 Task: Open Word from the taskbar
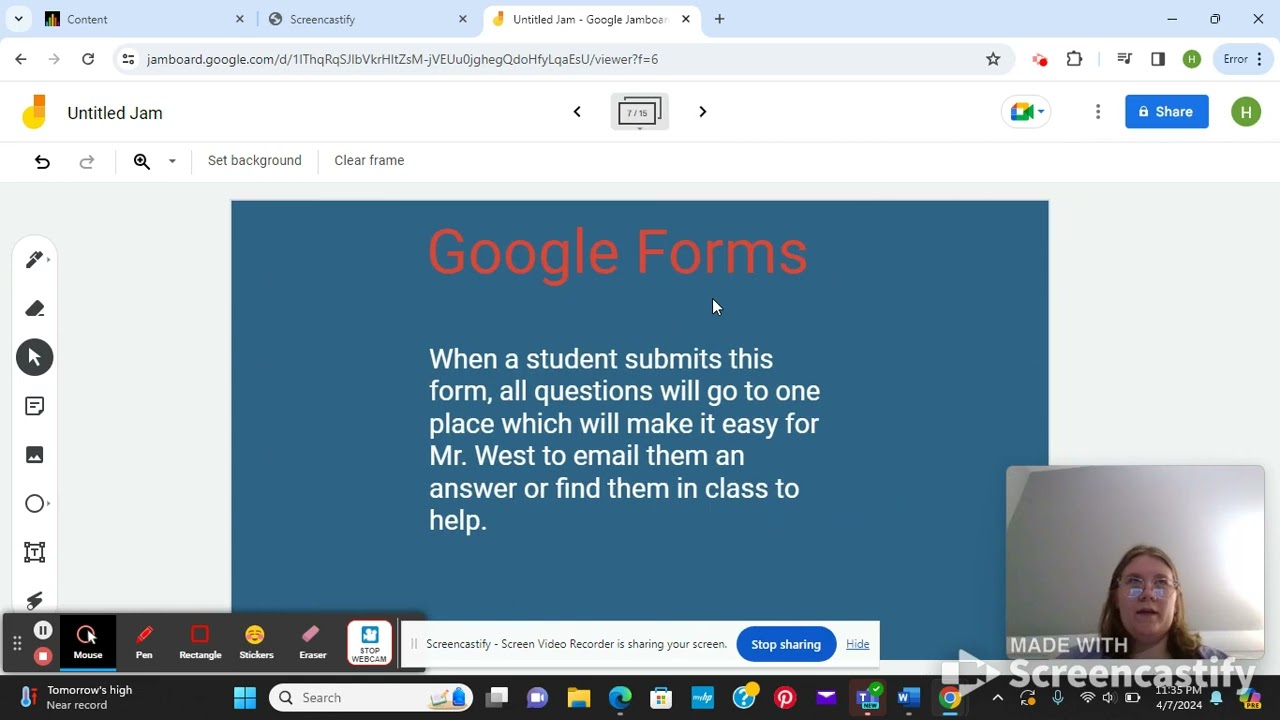tap(908, 698)
